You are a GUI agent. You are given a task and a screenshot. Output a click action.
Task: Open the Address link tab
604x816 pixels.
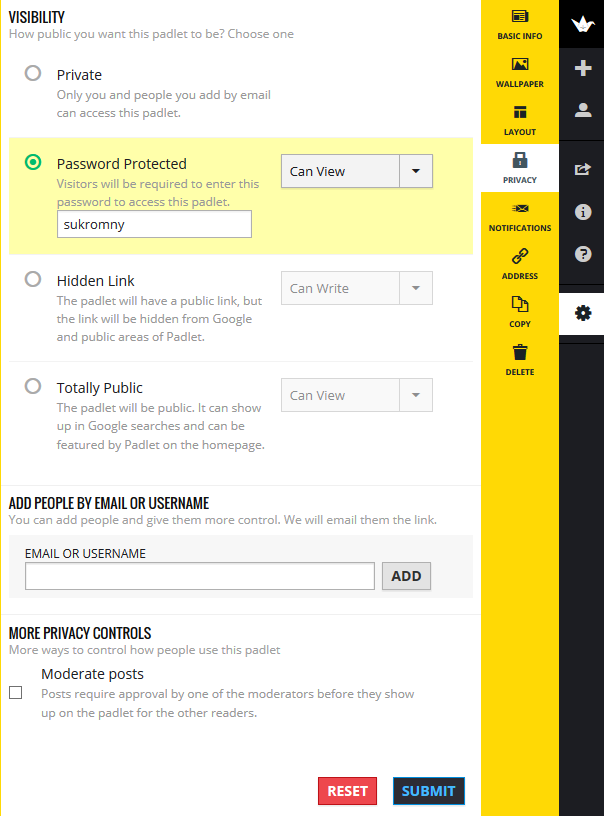pos(520,264)
